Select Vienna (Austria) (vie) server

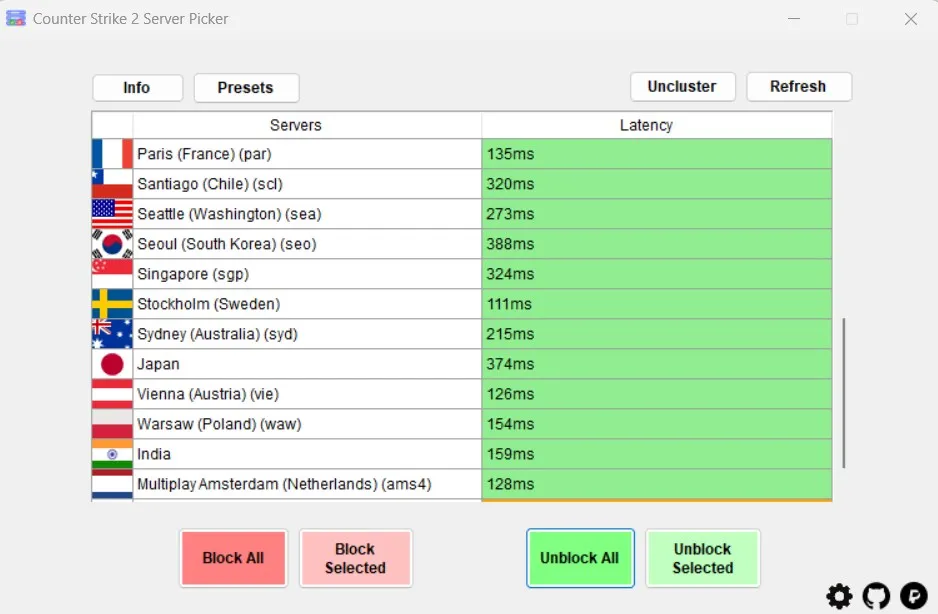[307, 394]
